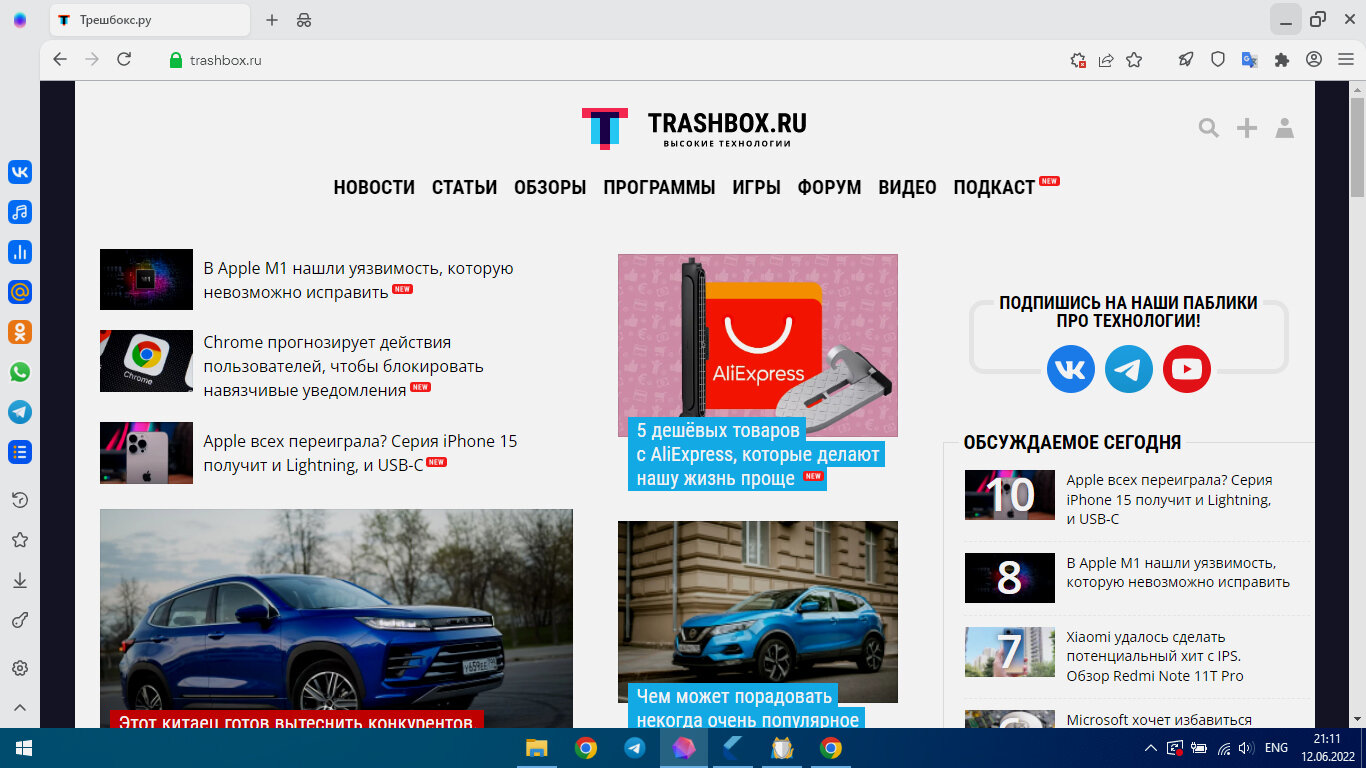Image resolution: width=1366 pixels, height=768 pixels.
Task: Switch ENG keyboard language in tray
Action: point(1276,748)
